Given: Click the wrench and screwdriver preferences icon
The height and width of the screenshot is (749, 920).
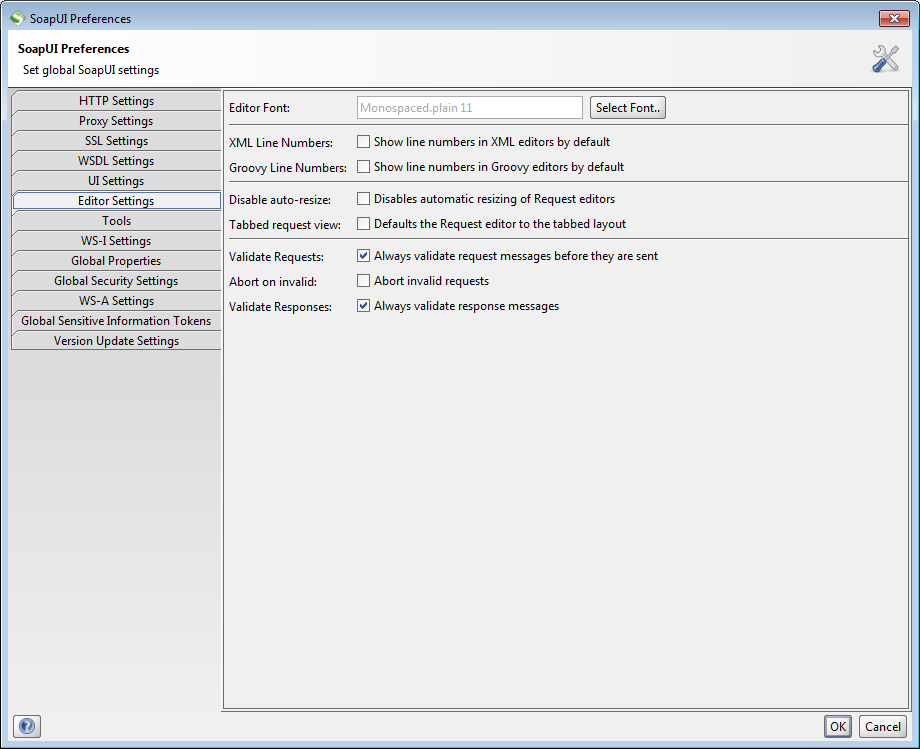Looking at the screenshot, I should pyautogui.click(x=885, y=59).
